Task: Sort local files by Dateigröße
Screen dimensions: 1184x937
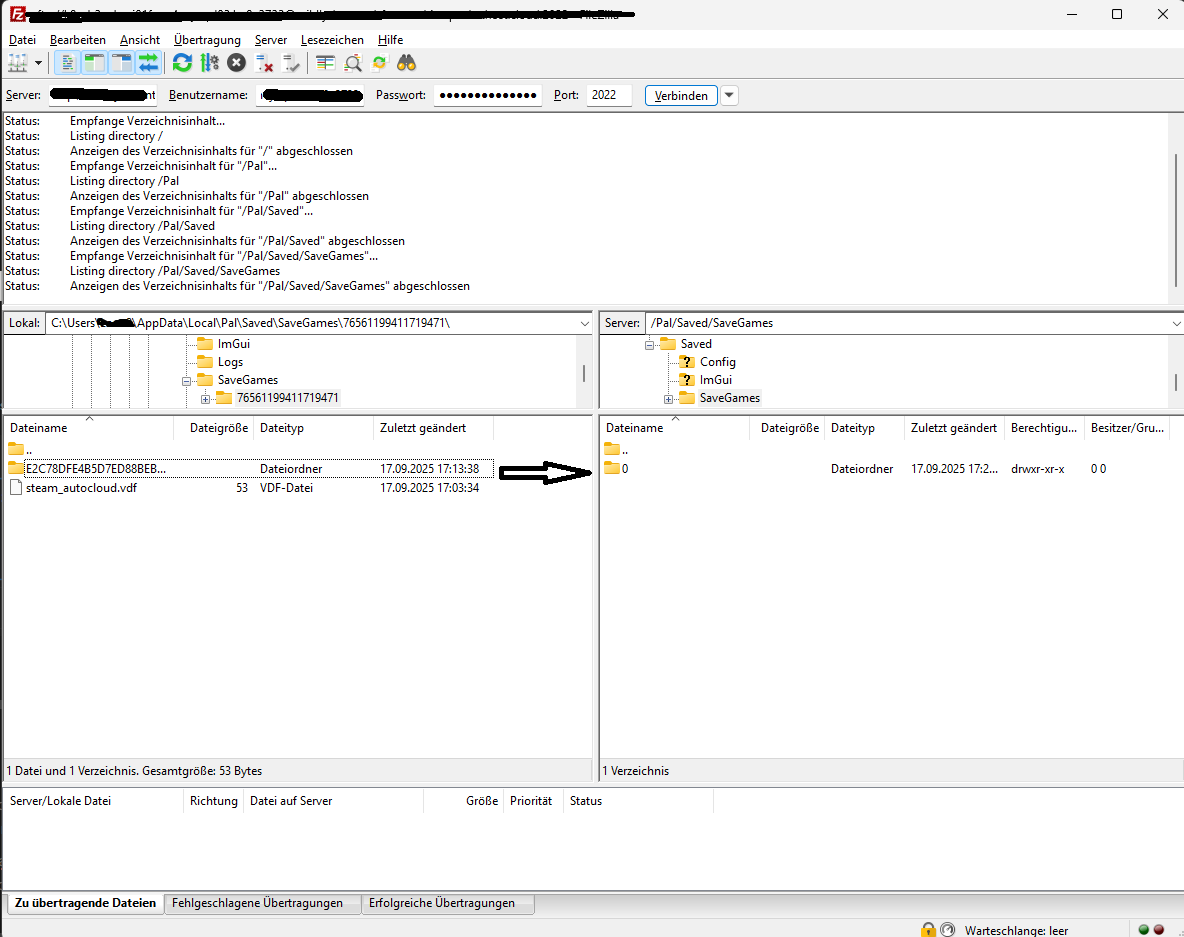Action: (x=214, y=428)
